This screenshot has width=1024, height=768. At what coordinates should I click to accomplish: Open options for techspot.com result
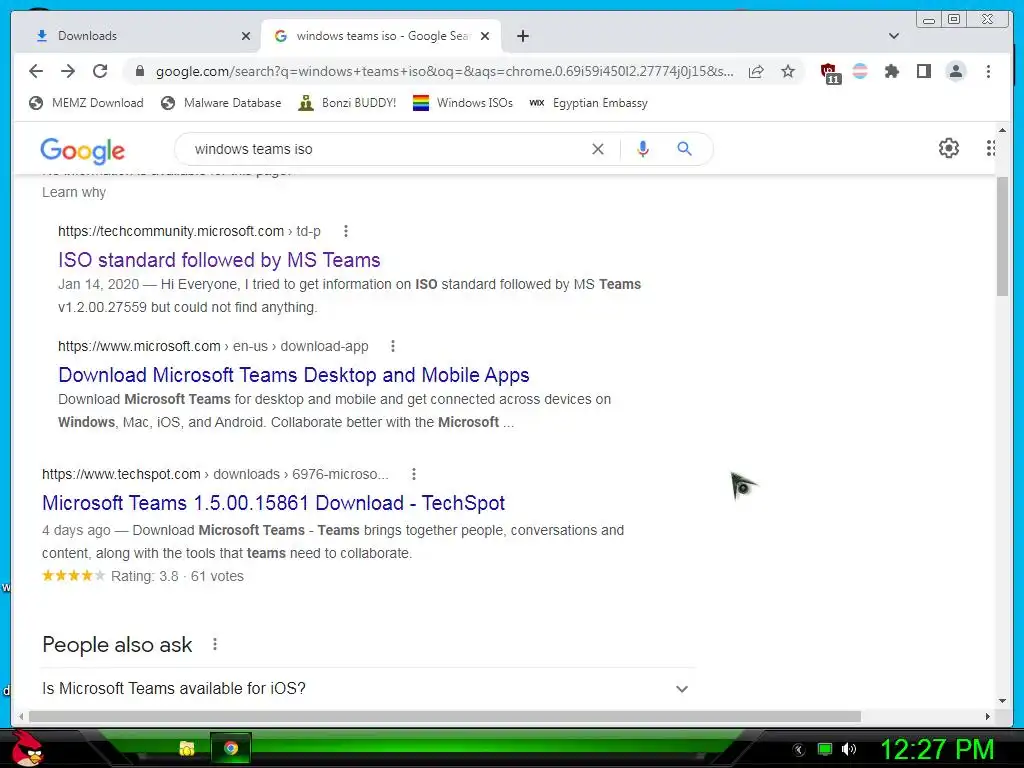(x=413, y=474)
